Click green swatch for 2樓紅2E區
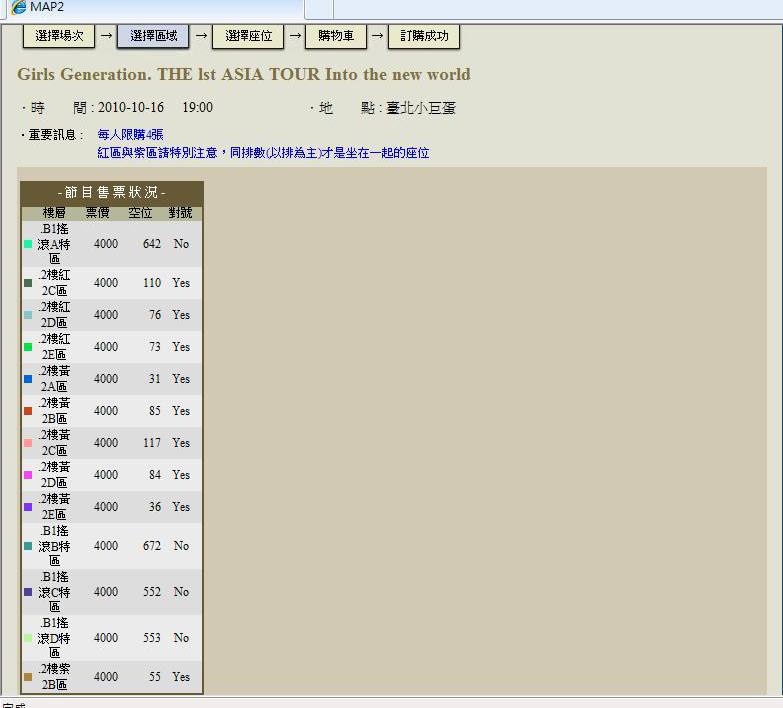This screenshot has width=783, height=708. [x=28, y=347]
